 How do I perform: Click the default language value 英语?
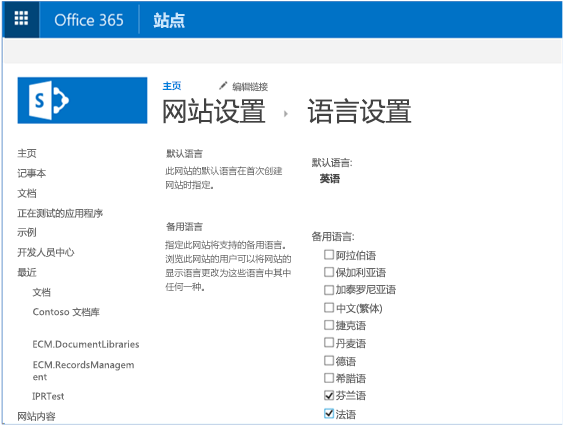[x=329, y=178]
